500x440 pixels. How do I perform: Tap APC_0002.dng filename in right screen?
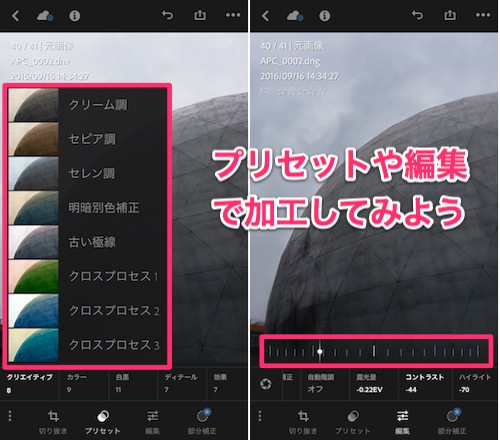pos(290,61)
